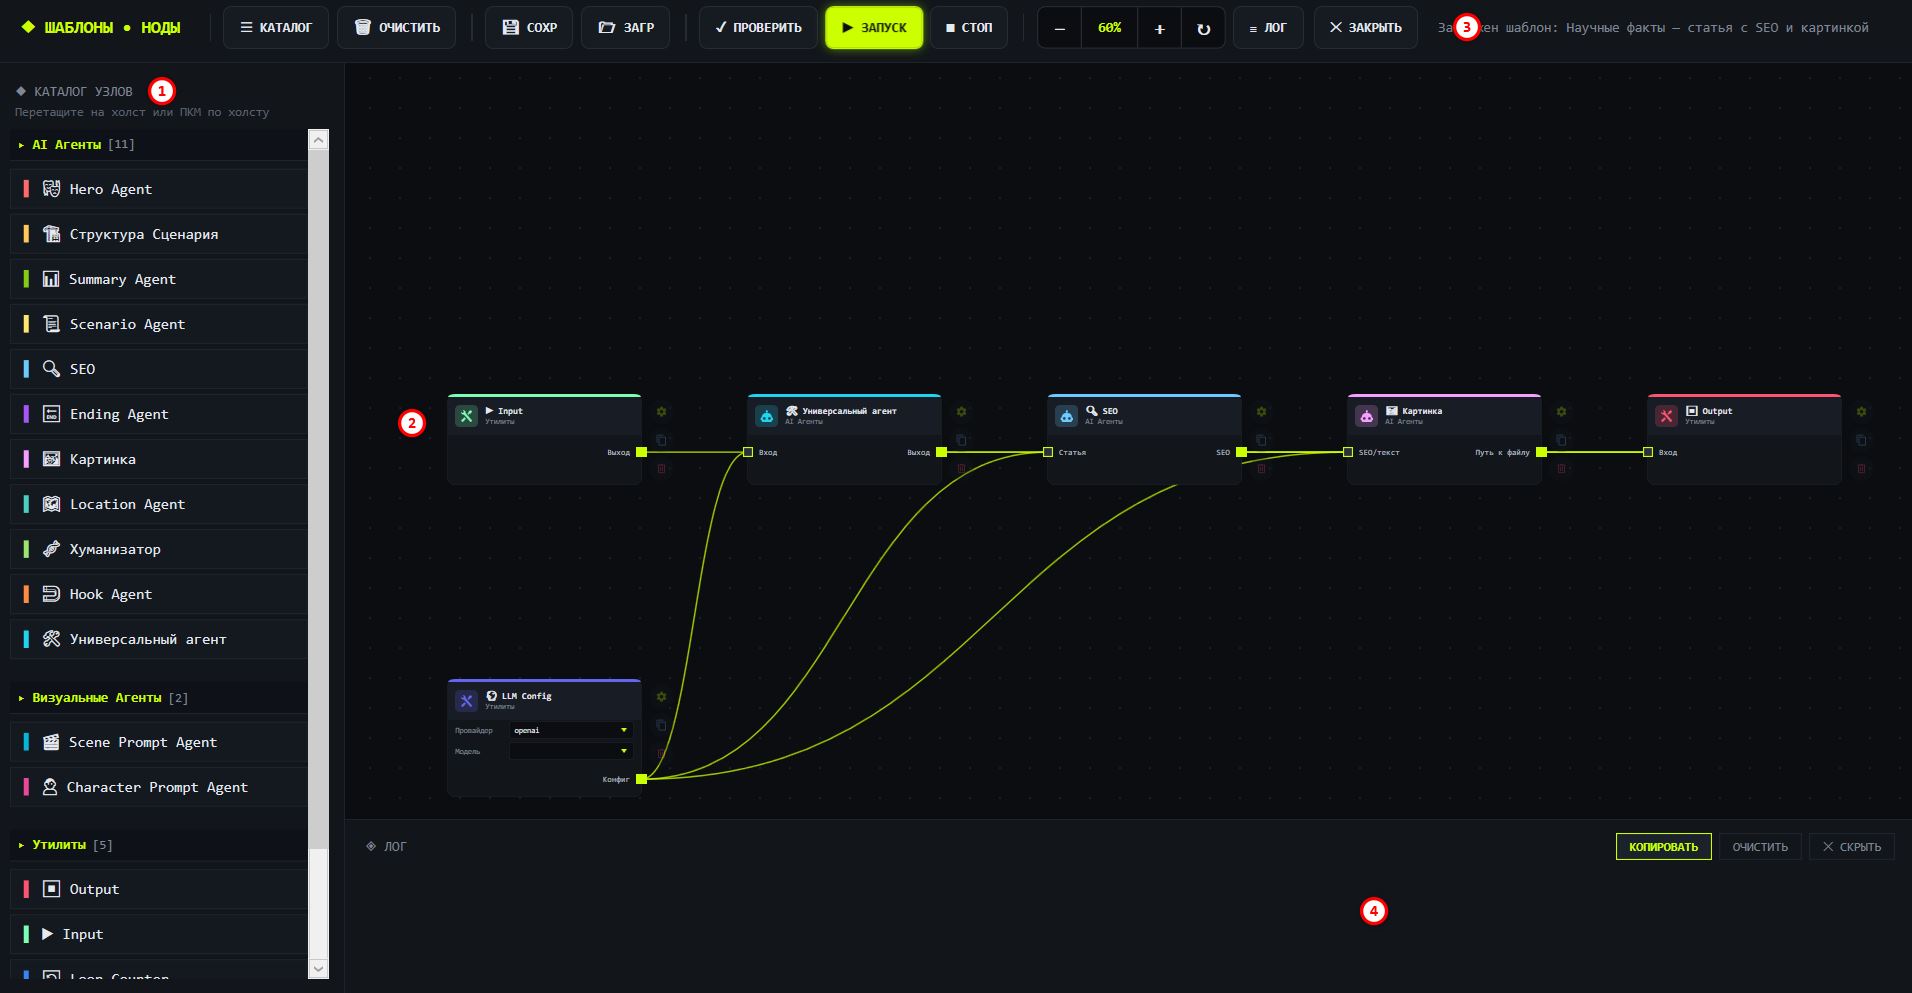
Task: Duplicate the Output node with copy icon
Action: [1861, 440]
